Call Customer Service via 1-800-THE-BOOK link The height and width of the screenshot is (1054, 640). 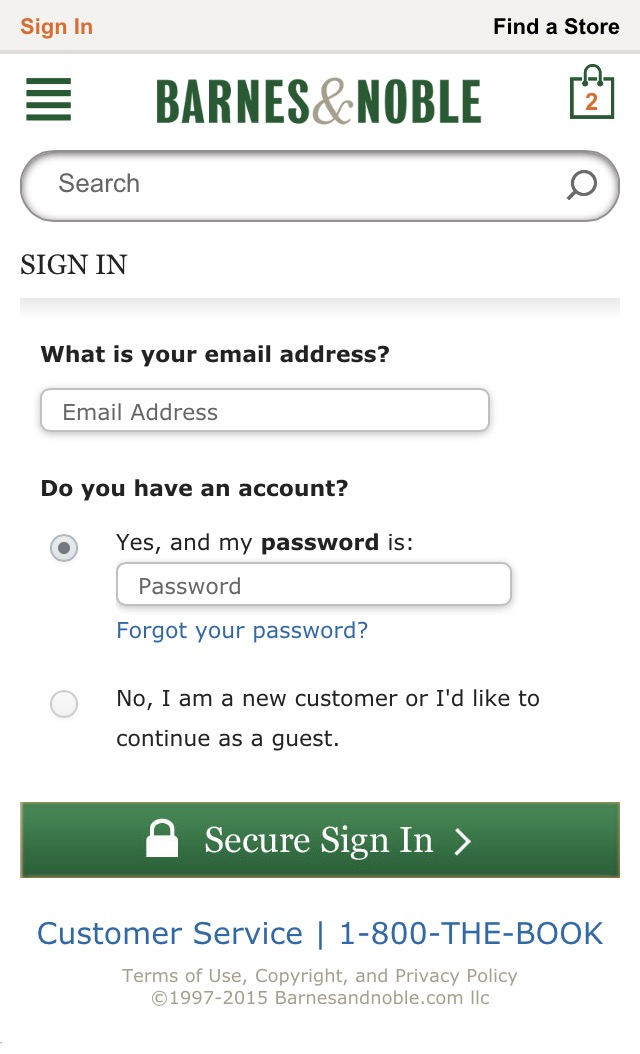(x=470, y=932)
